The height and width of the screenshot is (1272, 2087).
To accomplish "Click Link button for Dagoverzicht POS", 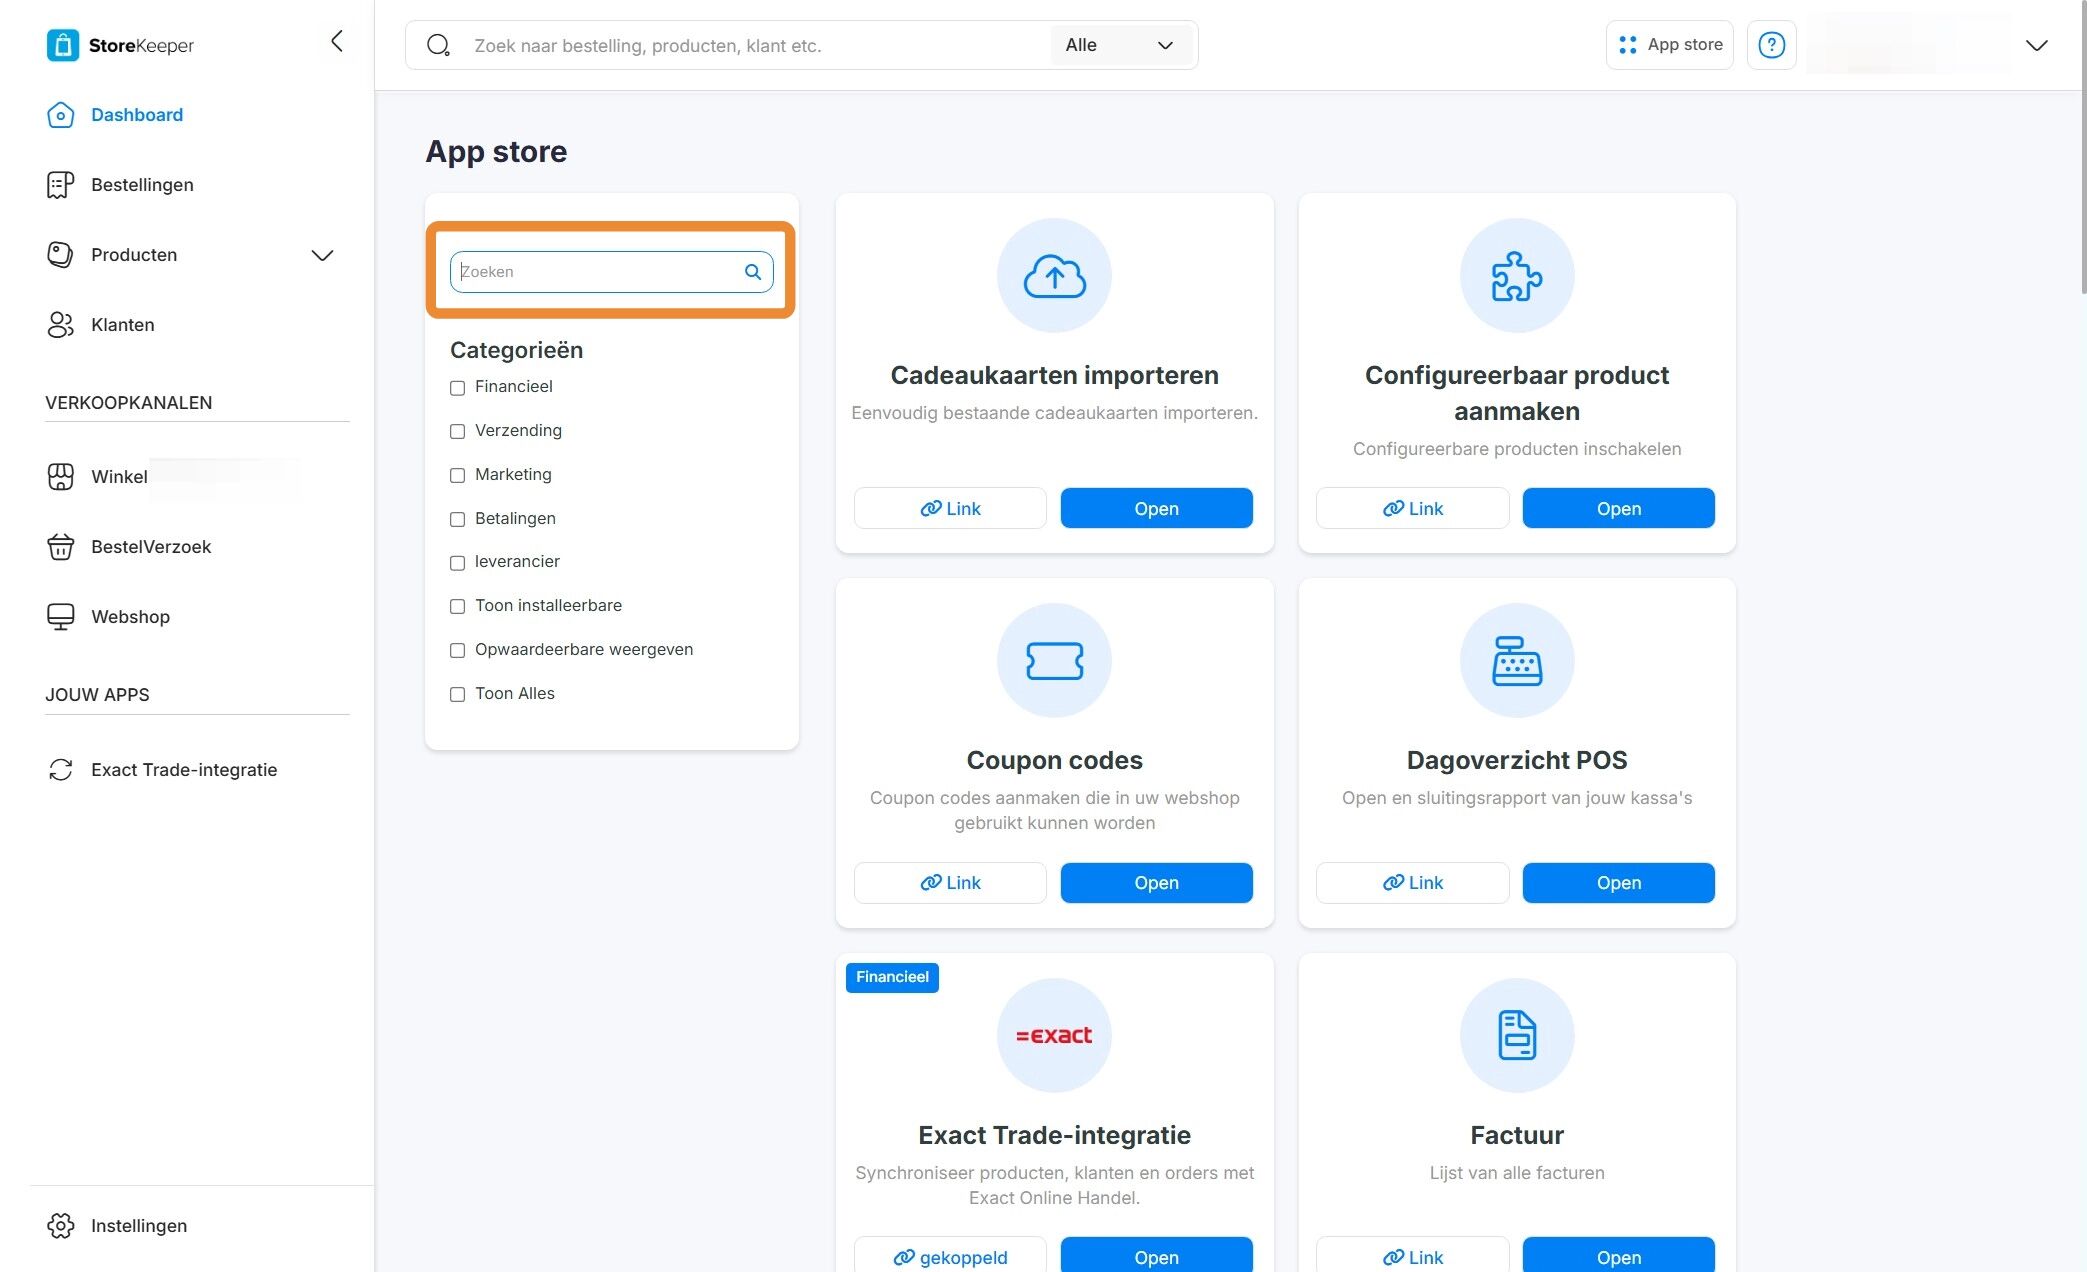I will [1412, 883].
